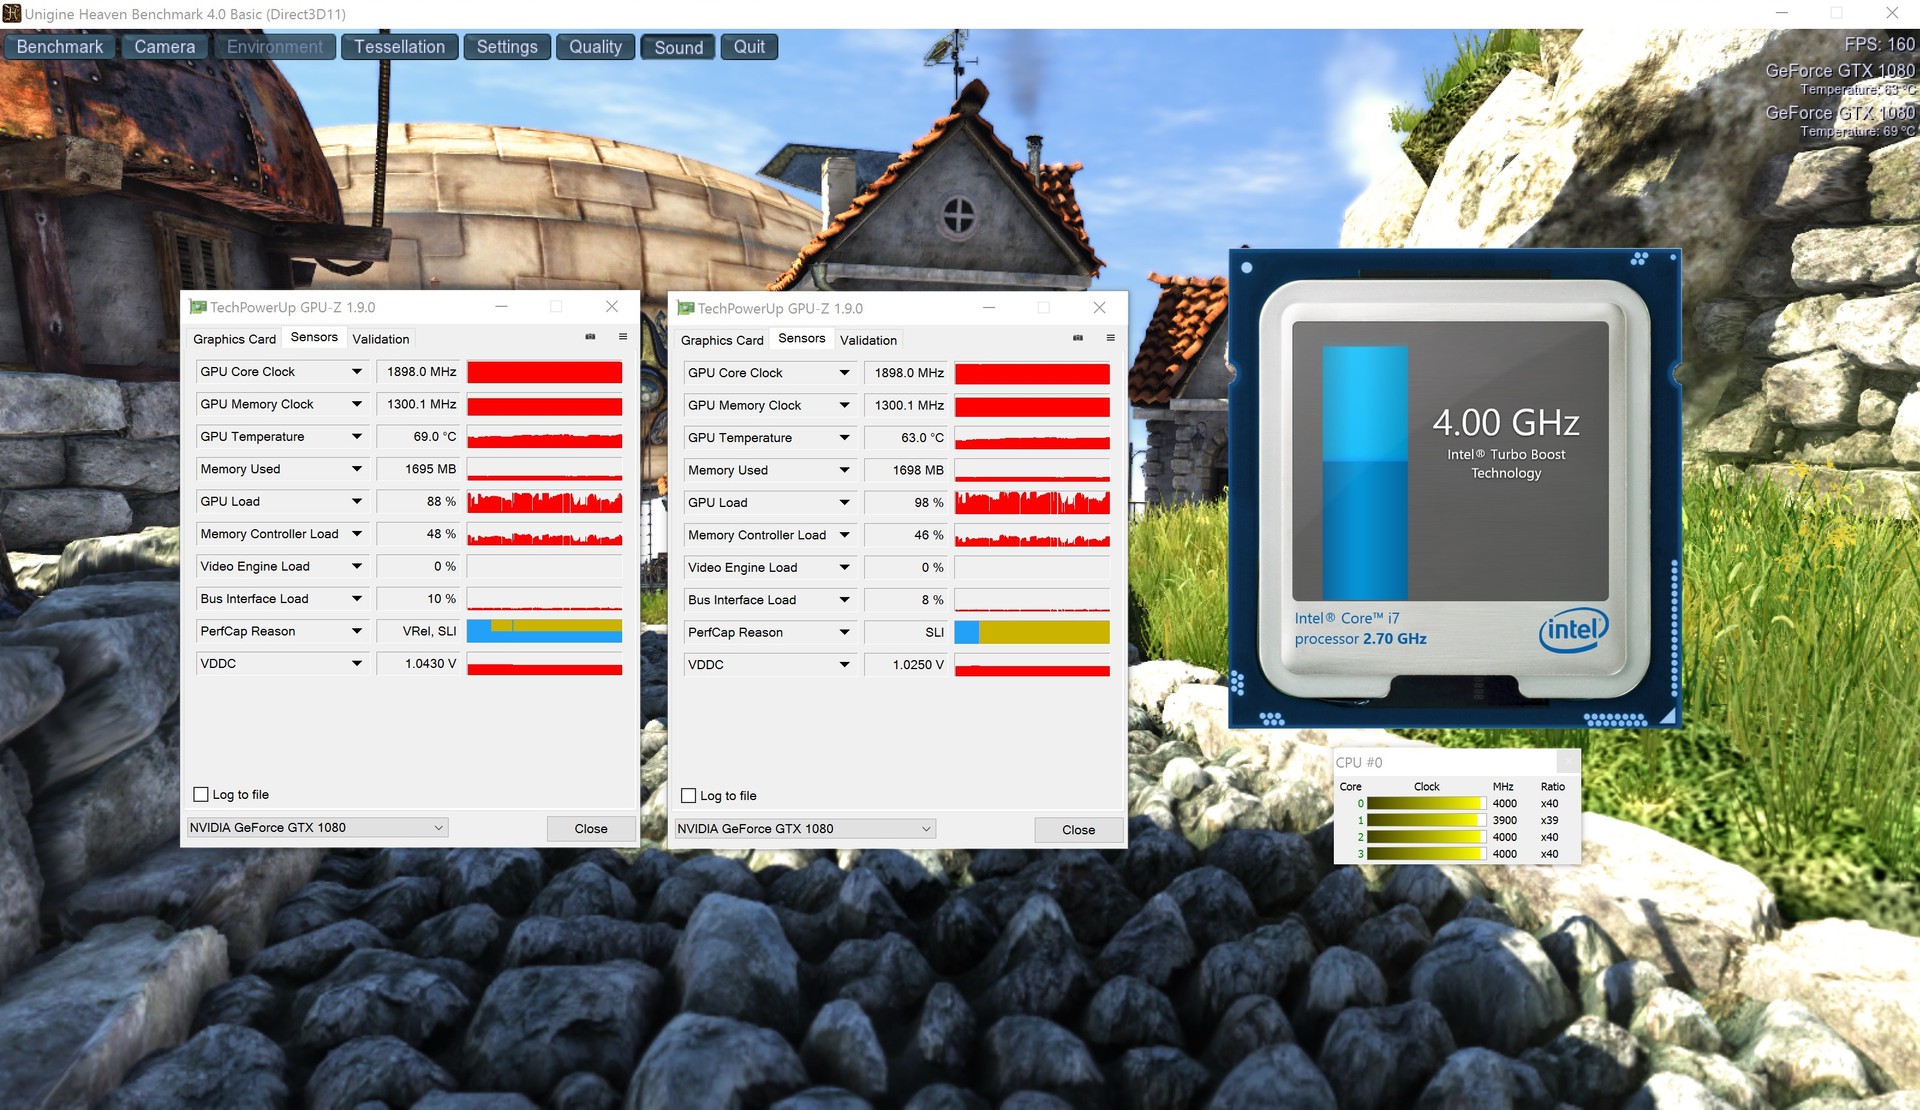Open the Tessellation menu in Heaven

click(400, 48)
